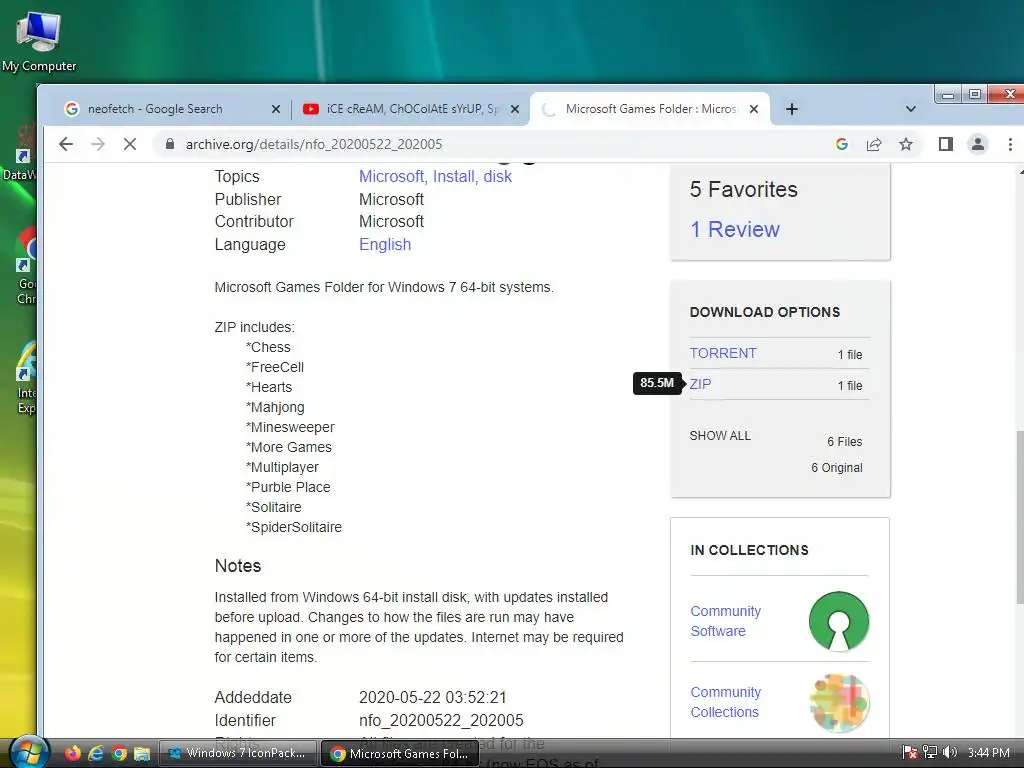Open the 1 Review link

click(735, 229)
